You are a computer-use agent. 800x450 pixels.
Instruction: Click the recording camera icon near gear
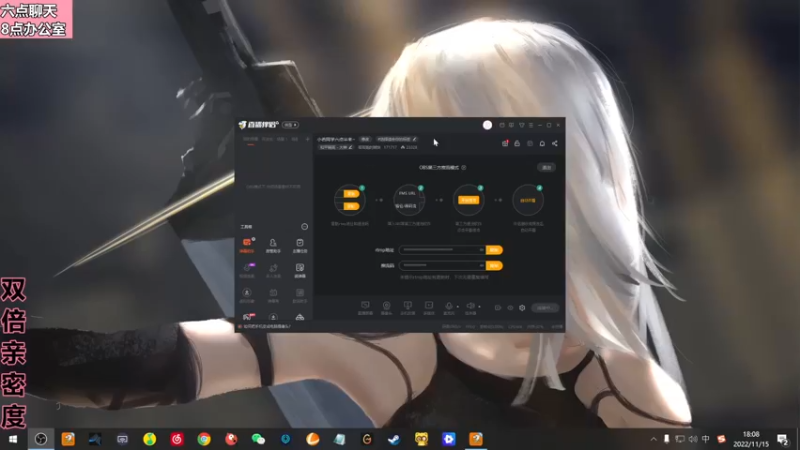coord(498,308)
